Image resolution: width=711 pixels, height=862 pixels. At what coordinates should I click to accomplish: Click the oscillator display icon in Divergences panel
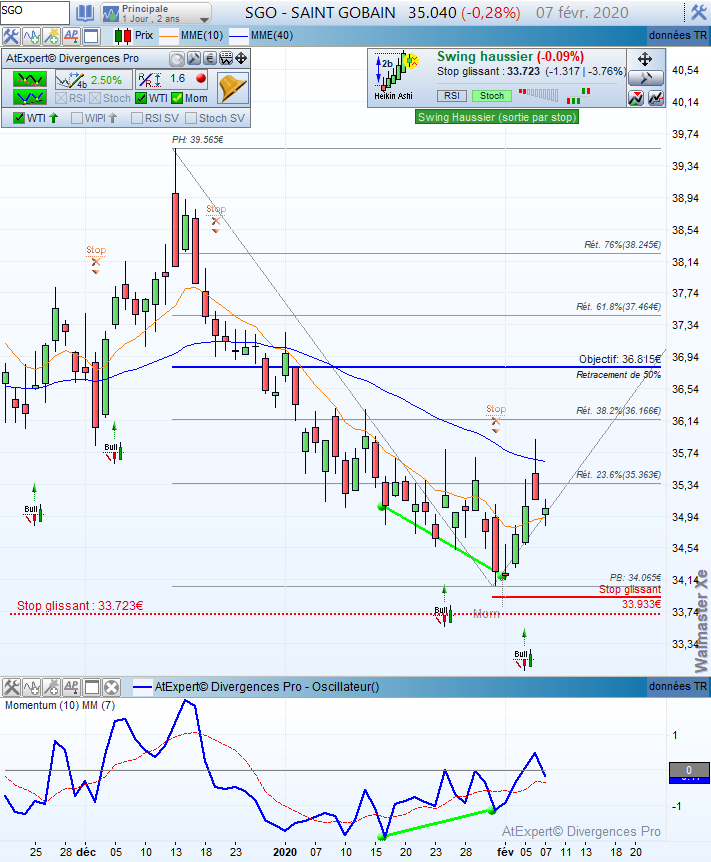[x=225, y=59]
